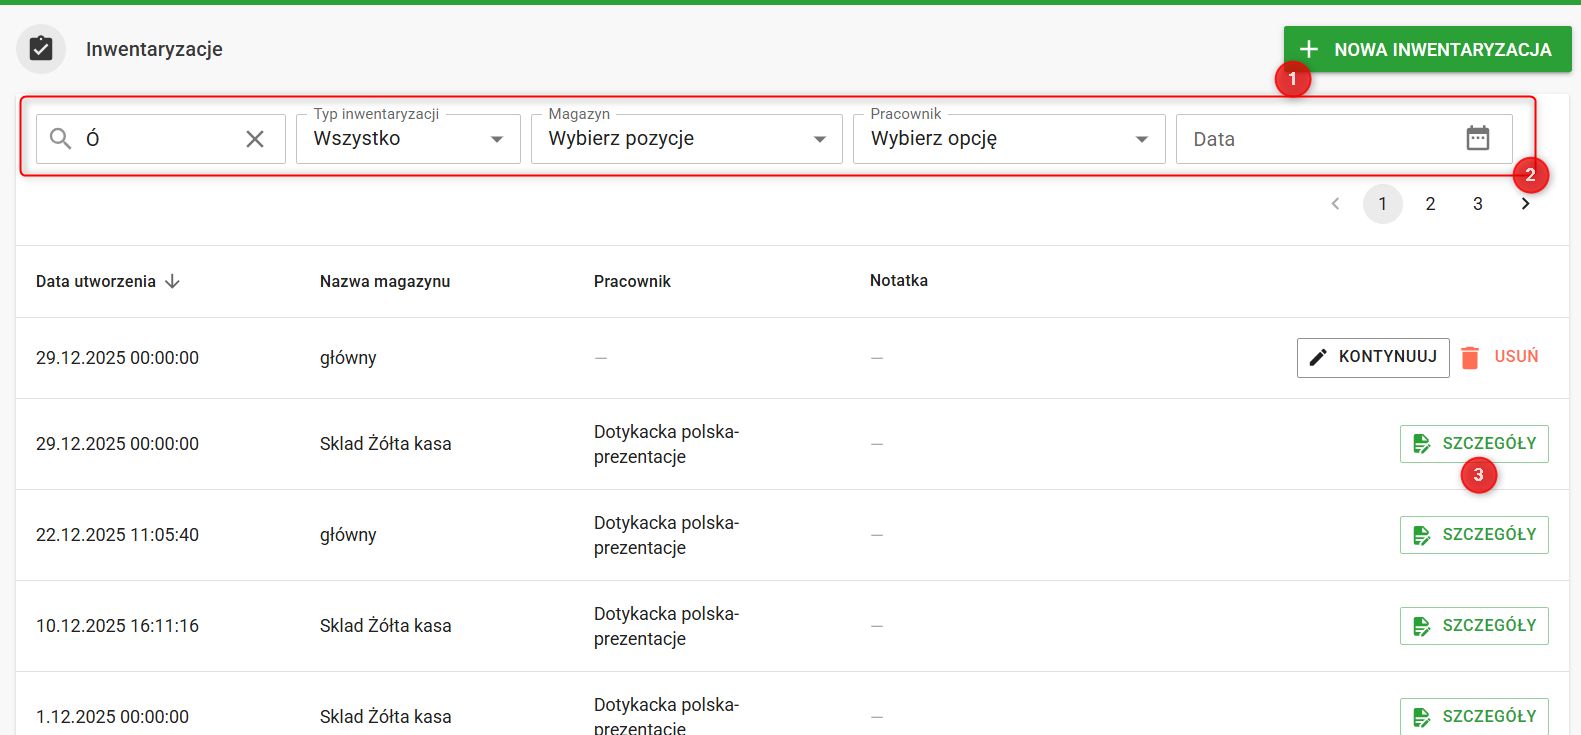The width and height of the screenshot is (1581, 735).
Task: Click the search text input field
Action: click(160, 139)
